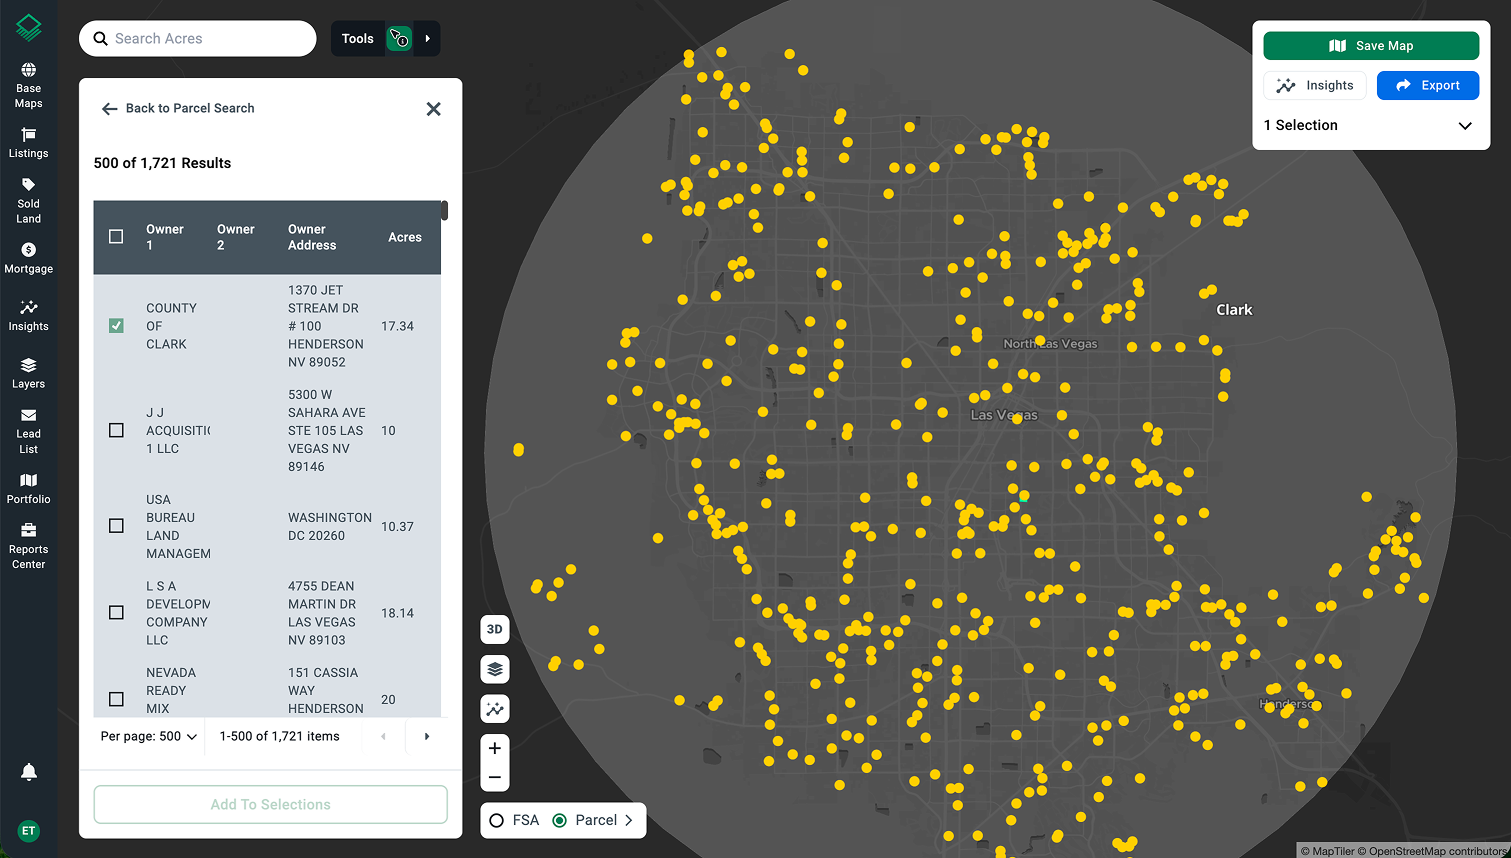Check the USA BUREAU LAND MANAGEMENT row

[116, 526]
